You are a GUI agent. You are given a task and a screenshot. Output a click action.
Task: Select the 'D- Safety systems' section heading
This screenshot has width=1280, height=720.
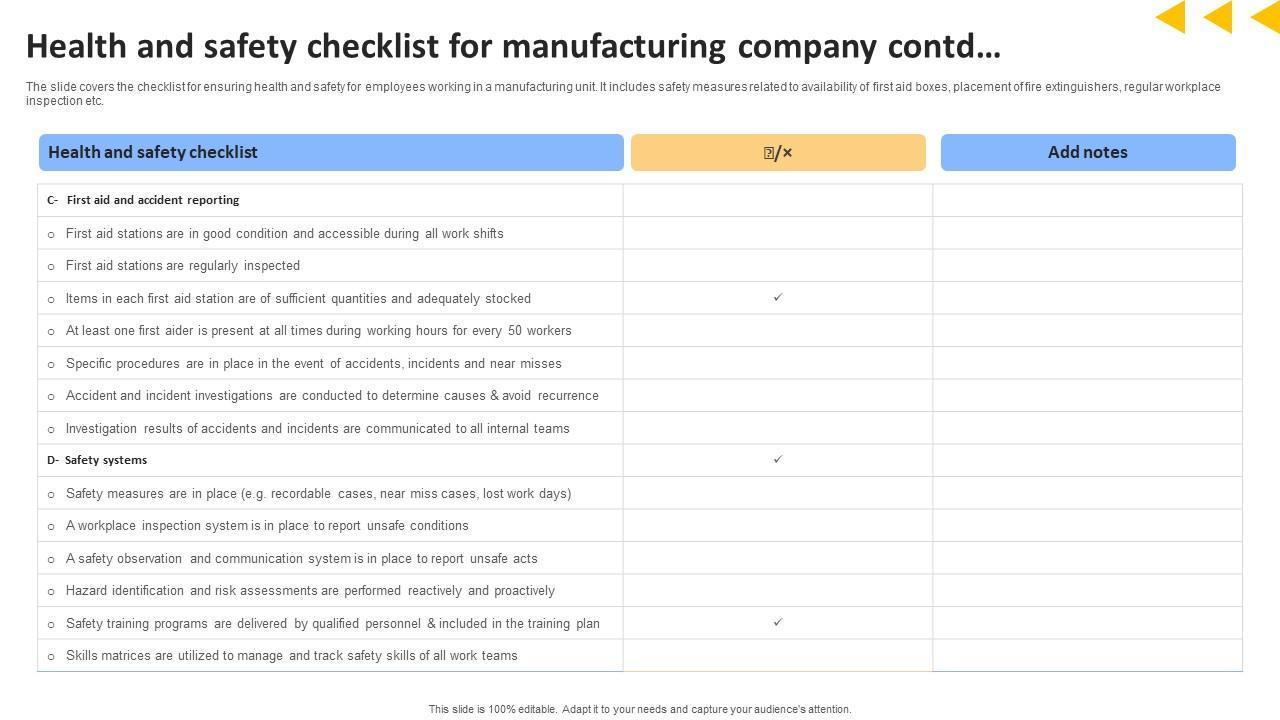point(97,460)
